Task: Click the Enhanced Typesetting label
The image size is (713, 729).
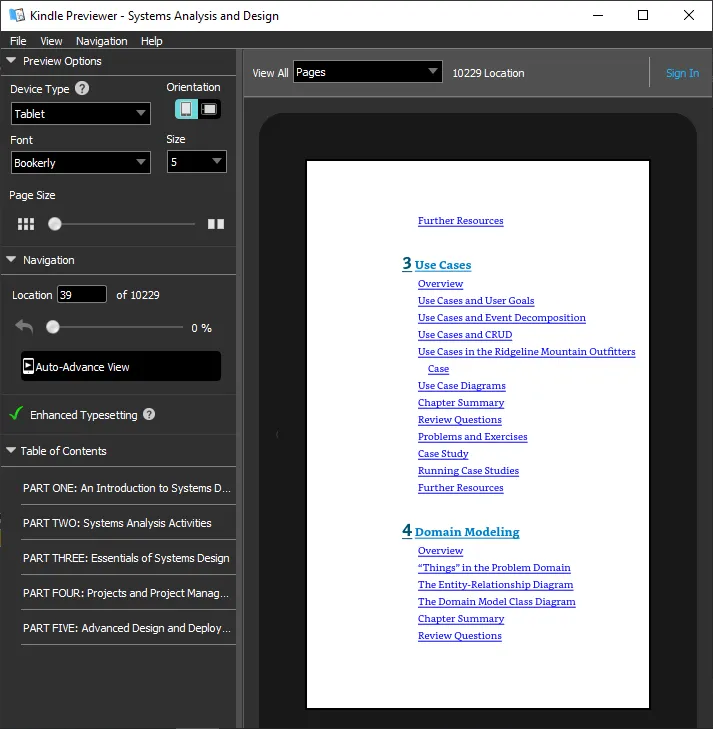Action: click(84, 415)
